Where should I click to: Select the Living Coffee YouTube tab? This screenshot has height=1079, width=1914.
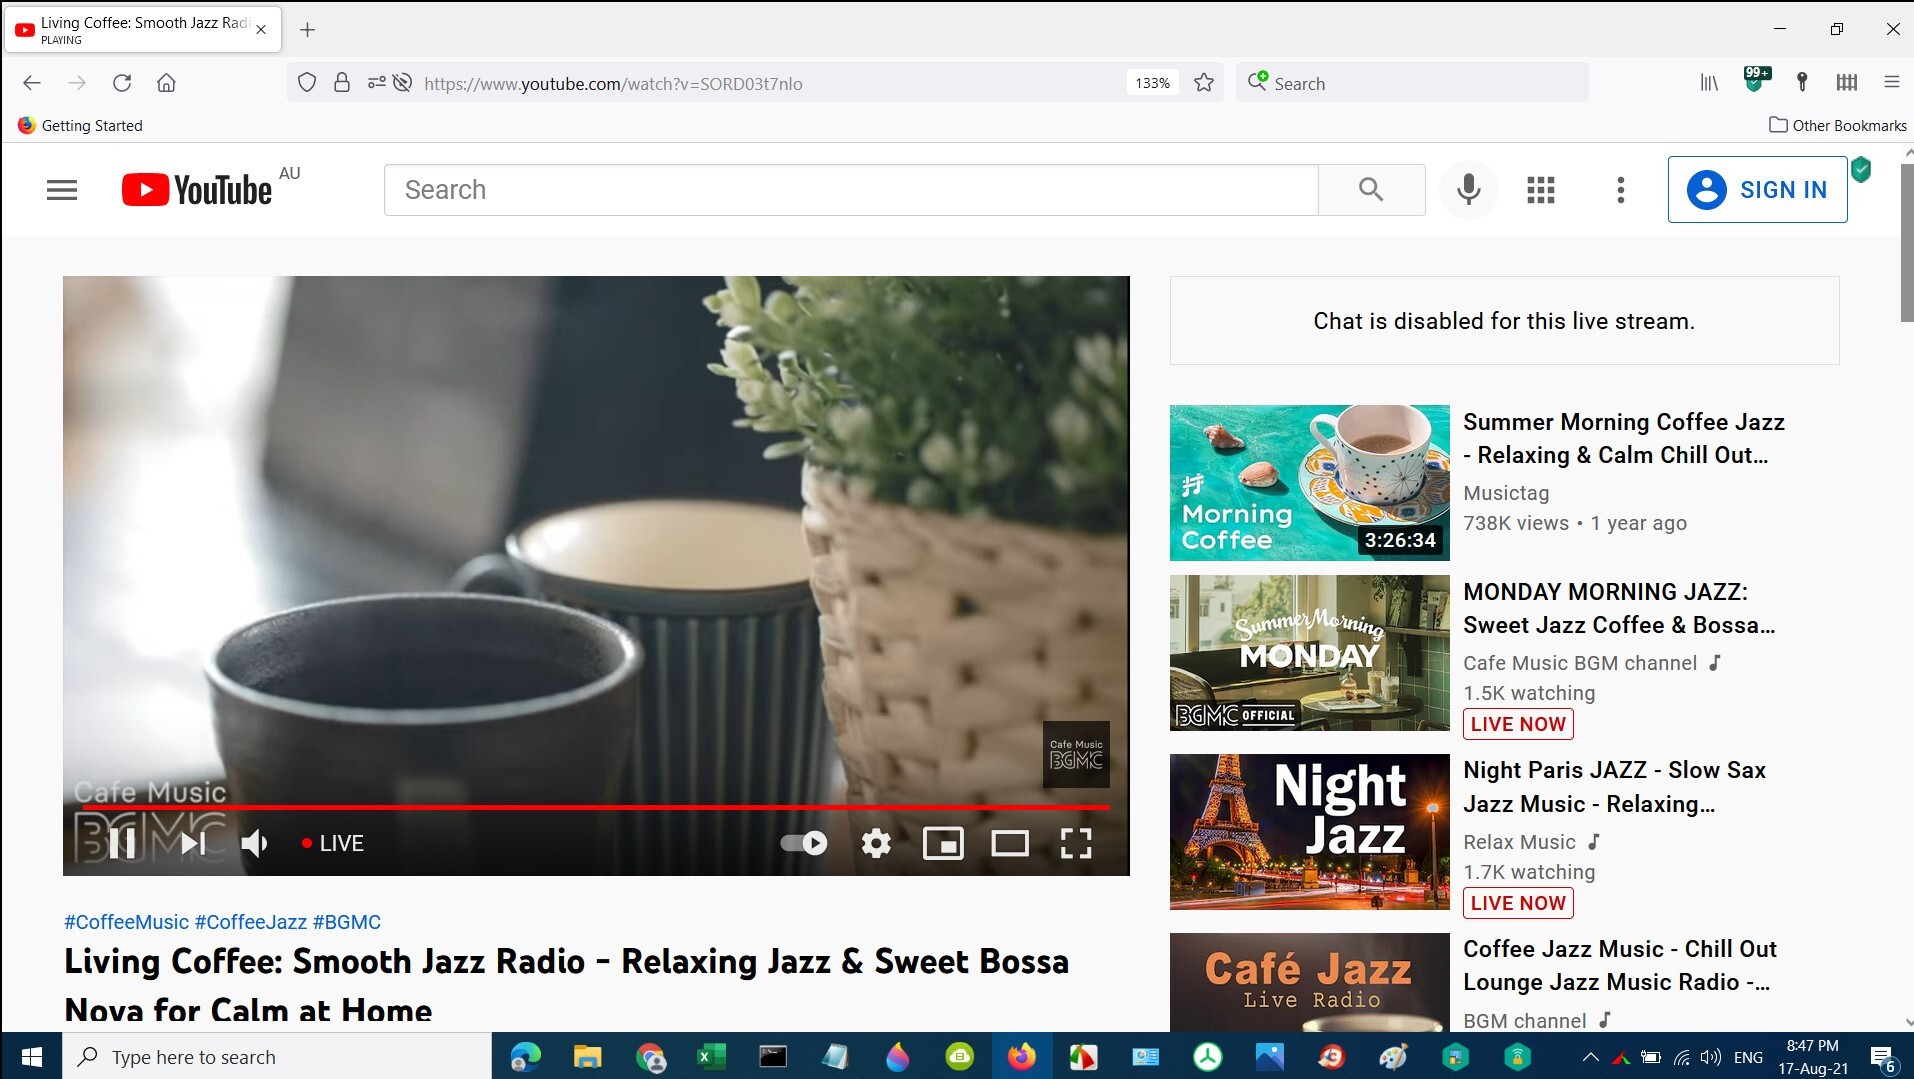[x=142, y=30]
